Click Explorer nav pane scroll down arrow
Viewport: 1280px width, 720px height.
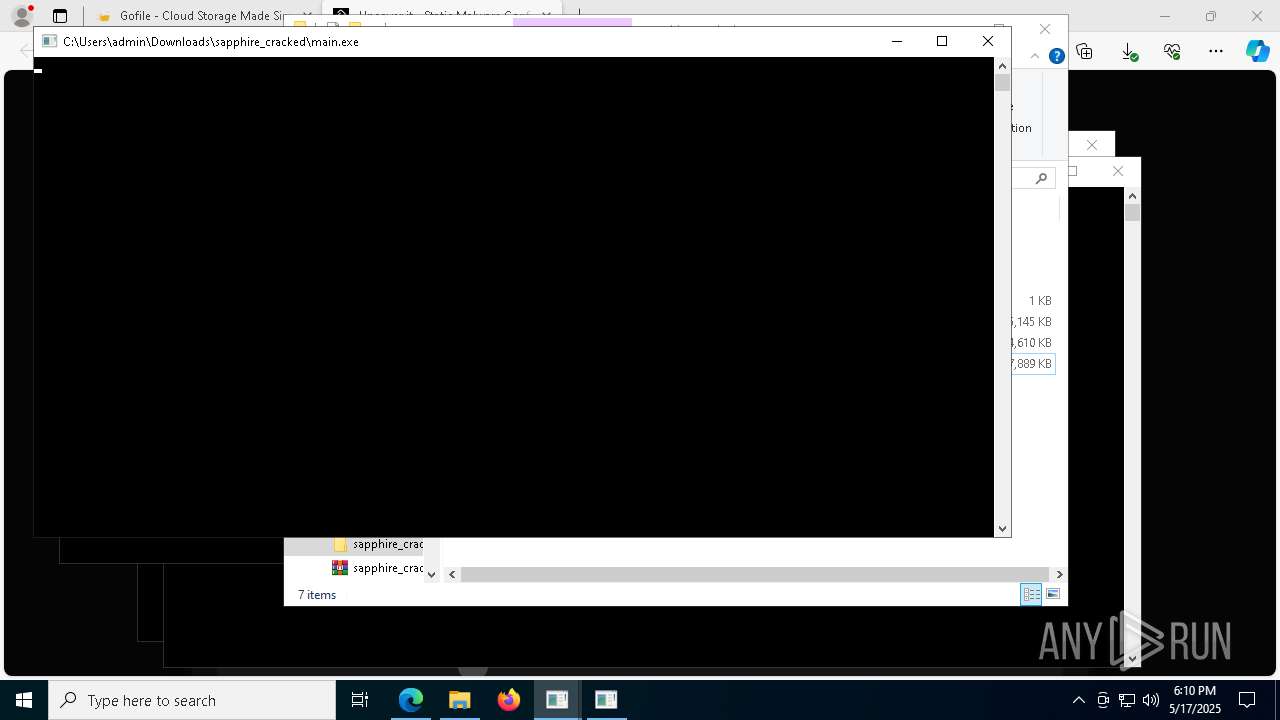431,574
